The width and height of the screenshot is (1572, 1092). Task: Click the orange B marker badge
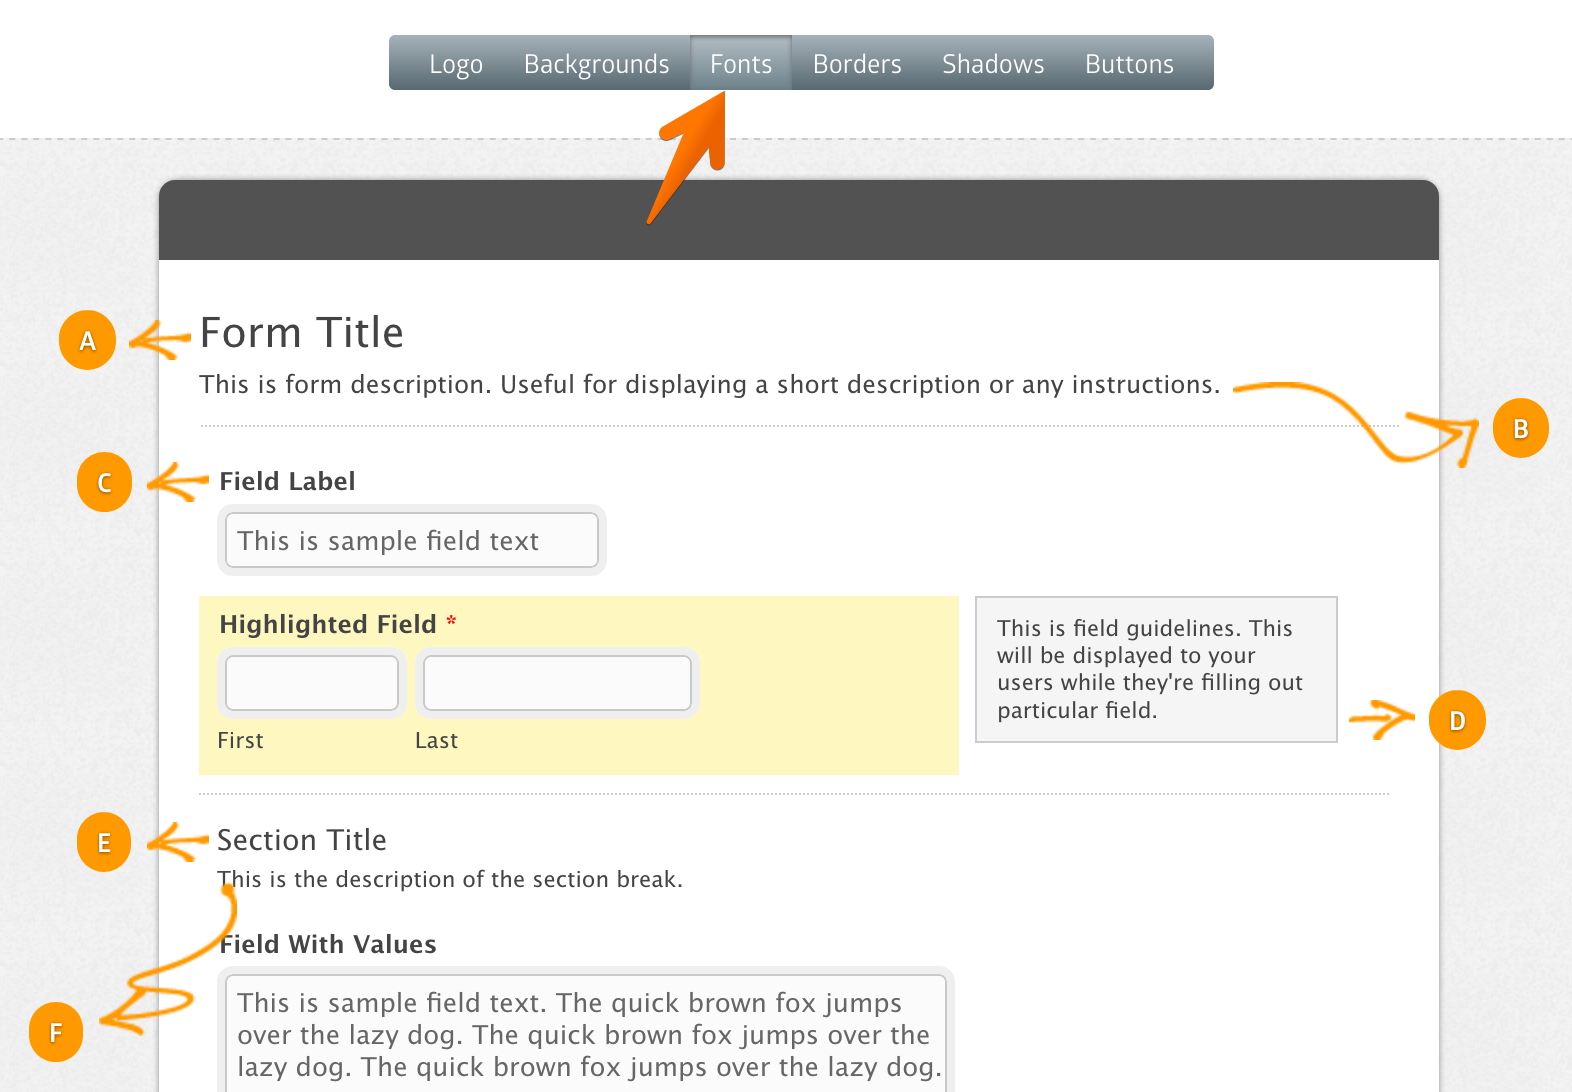click(1520, 429)
